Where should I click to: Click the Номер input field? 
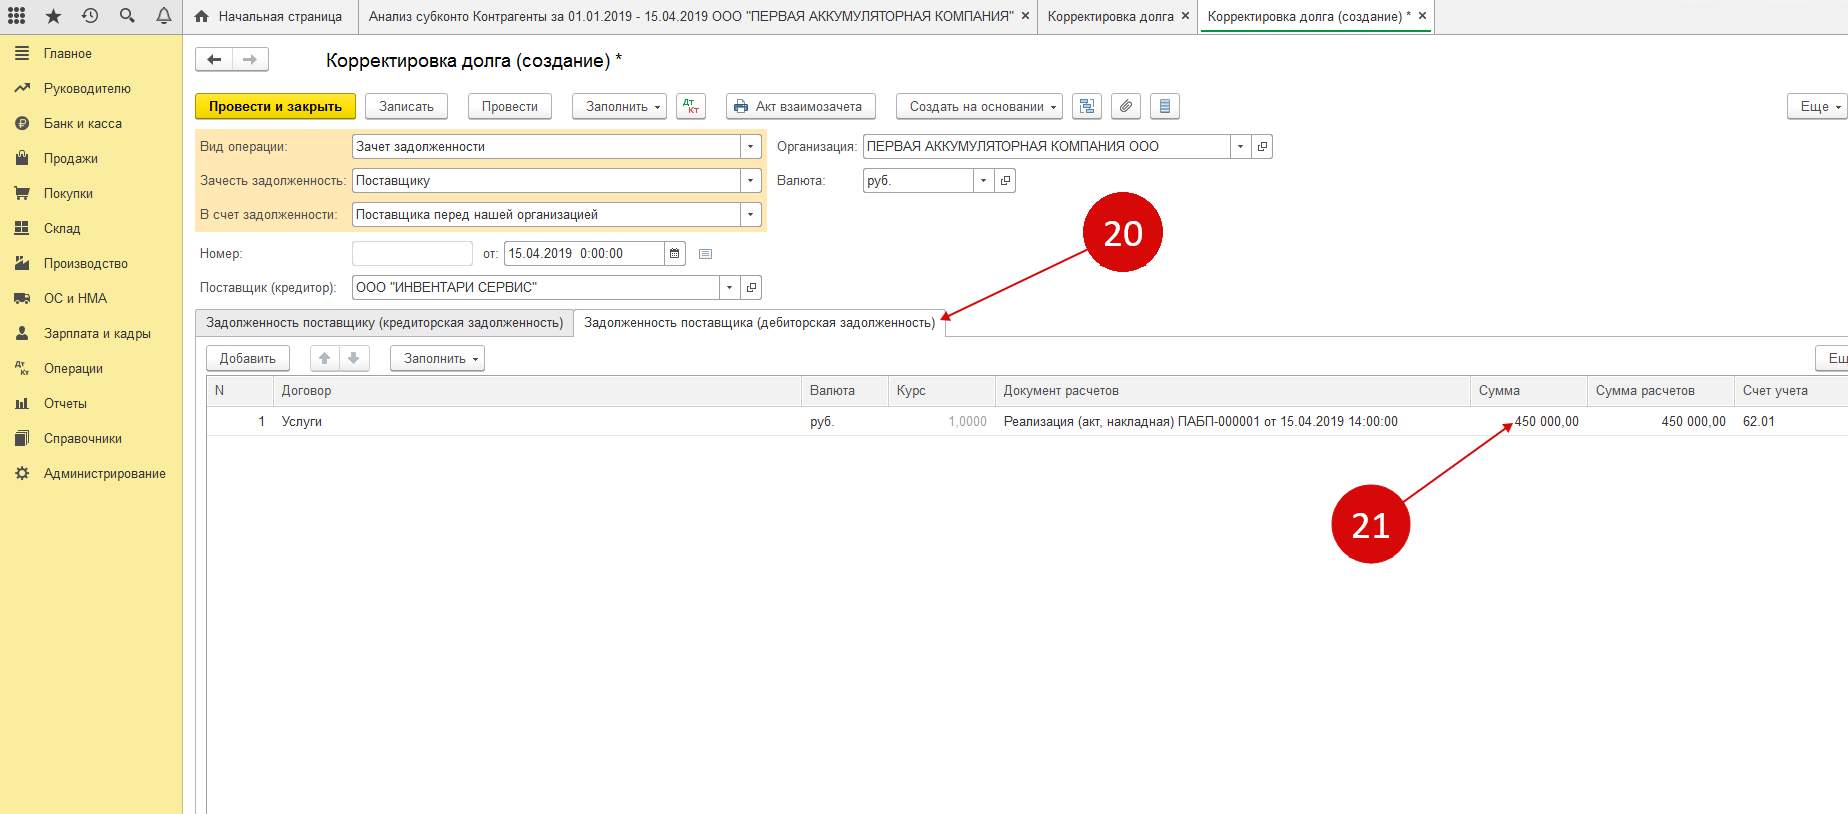point(412,254)
